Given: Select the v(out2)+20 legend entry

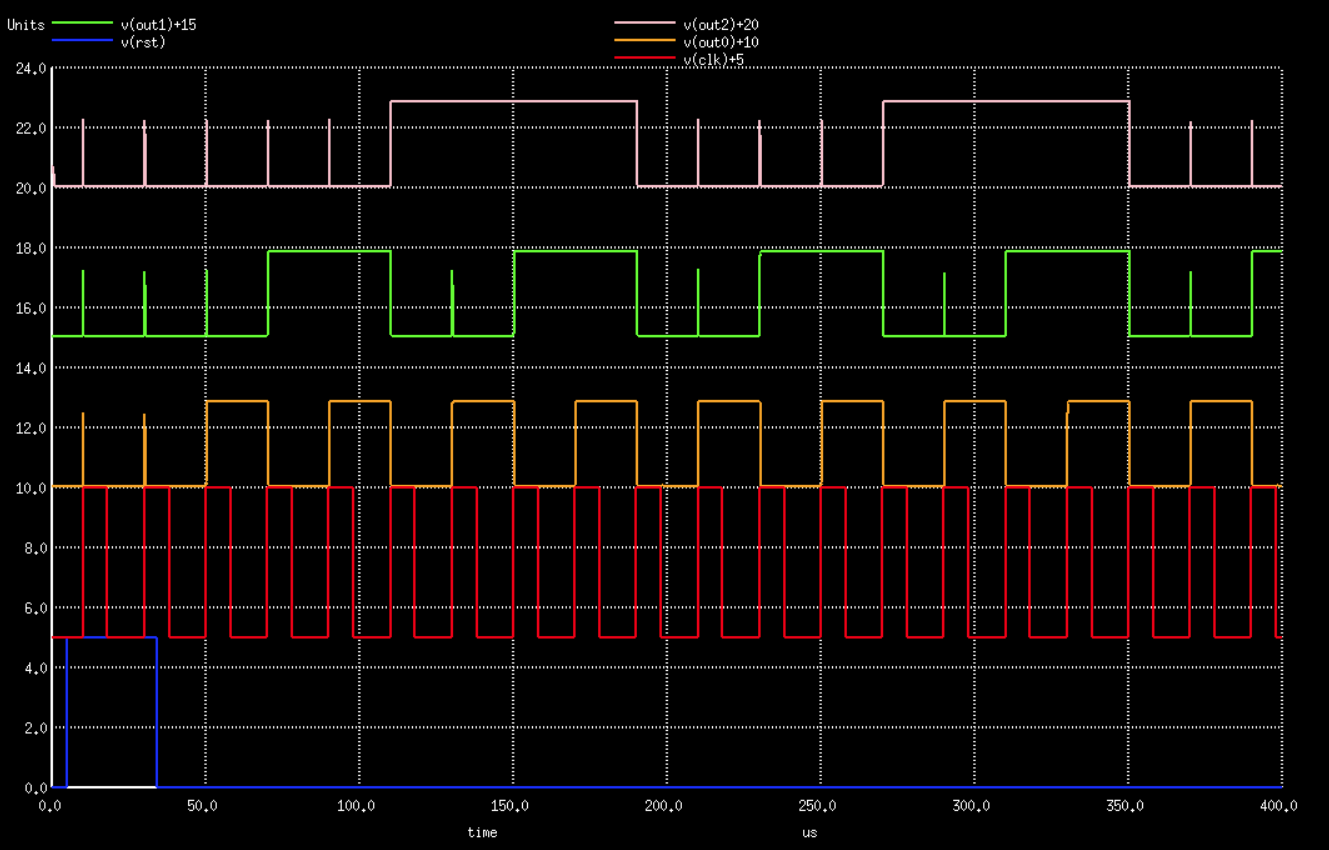Looking at the screenshot, I should (x=726, y=24).
